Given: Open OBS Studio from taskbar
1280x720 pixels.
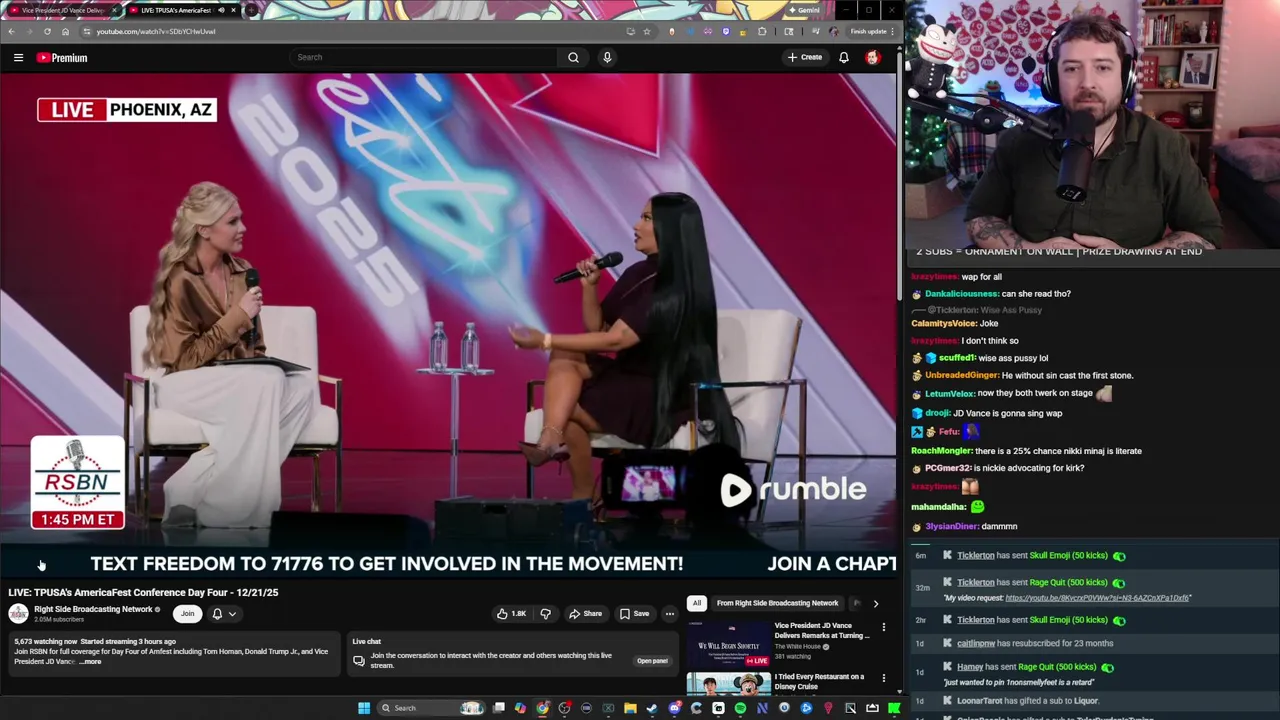Looking at the screenshot, I should point(565,708).
